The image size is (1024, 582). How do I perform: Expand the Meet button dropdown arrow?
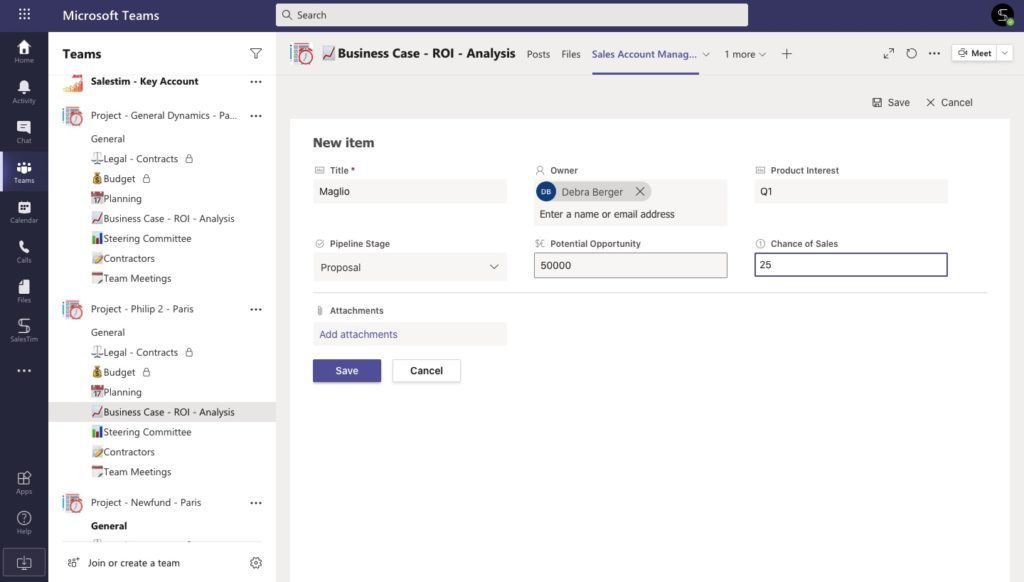1005,53
